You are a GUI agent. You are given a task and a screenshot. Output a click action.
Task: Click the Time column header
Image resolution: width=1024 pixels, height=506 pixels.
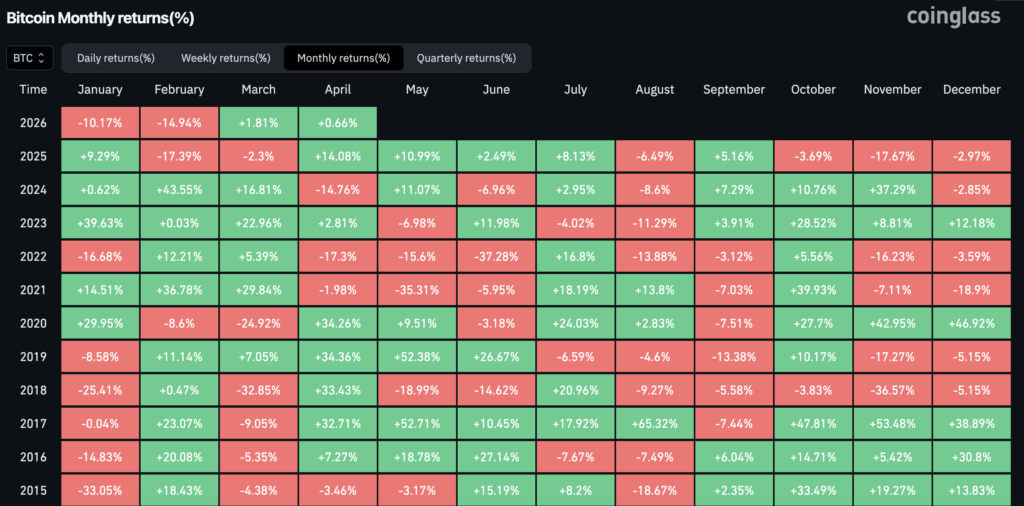point(33,90)
